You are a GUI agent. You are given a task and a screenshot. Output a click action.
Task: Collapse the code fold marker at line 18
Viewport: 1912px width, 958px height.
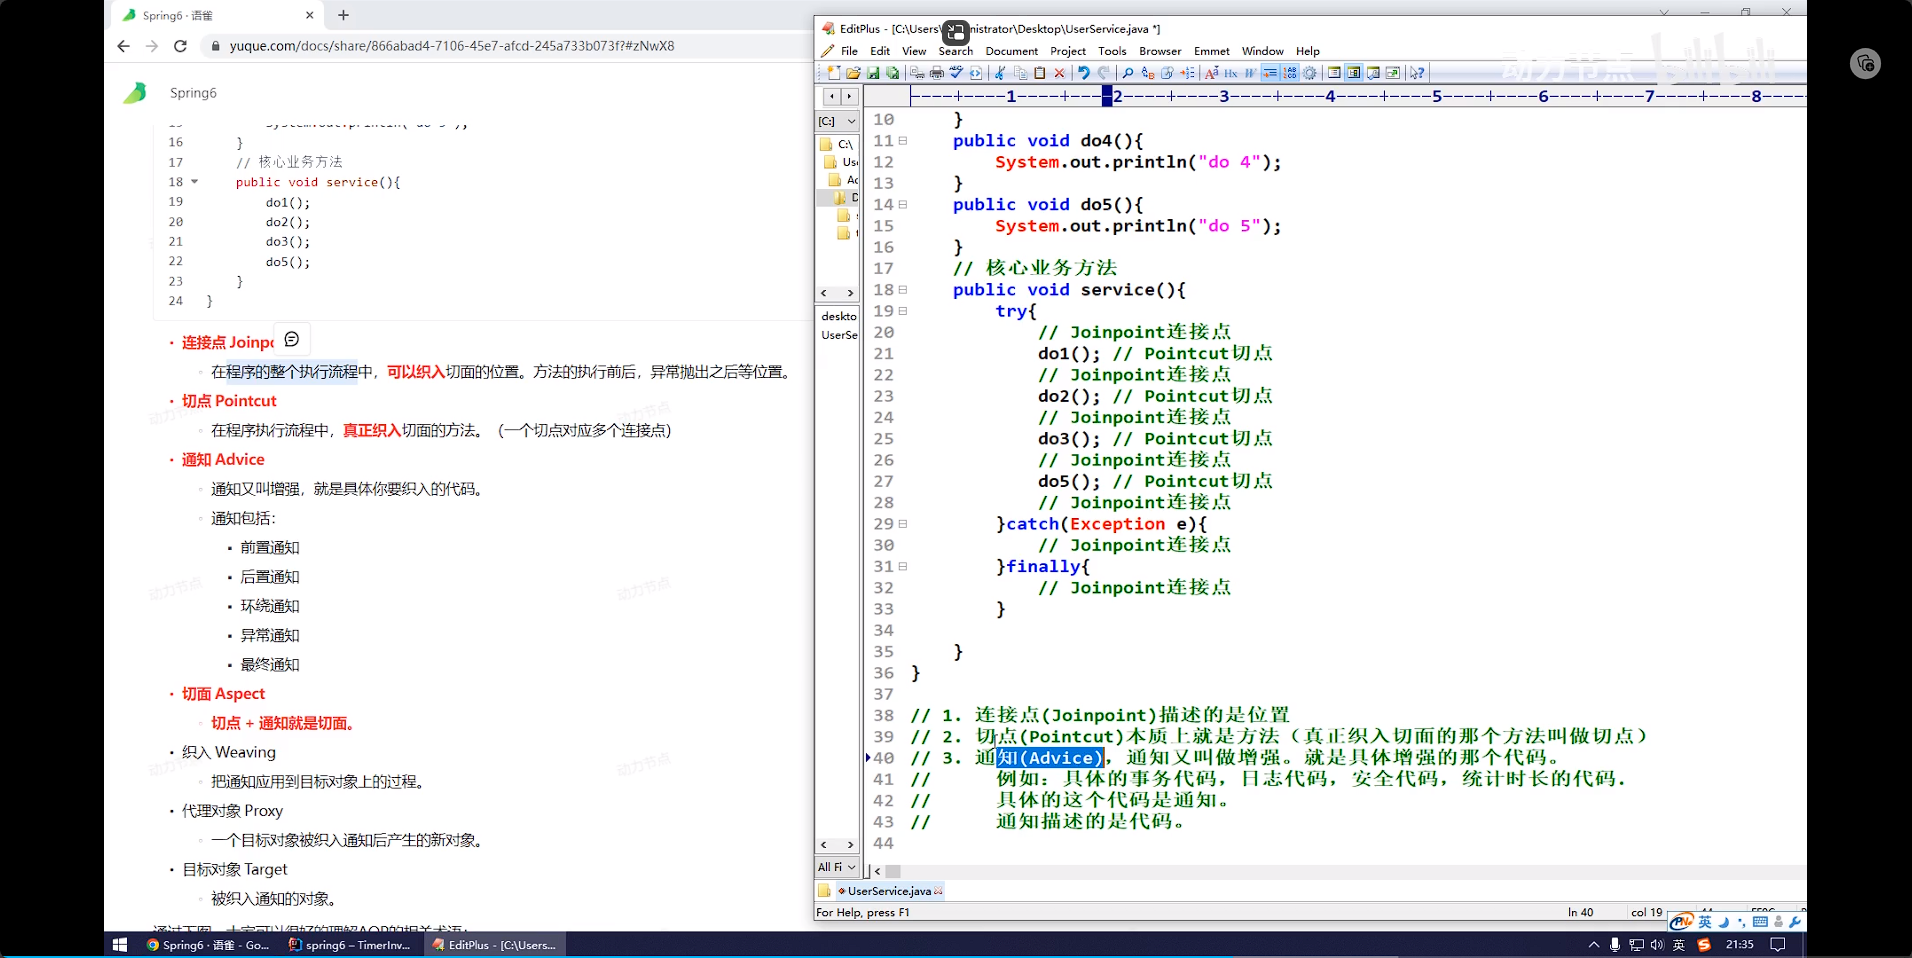point(903,289)
